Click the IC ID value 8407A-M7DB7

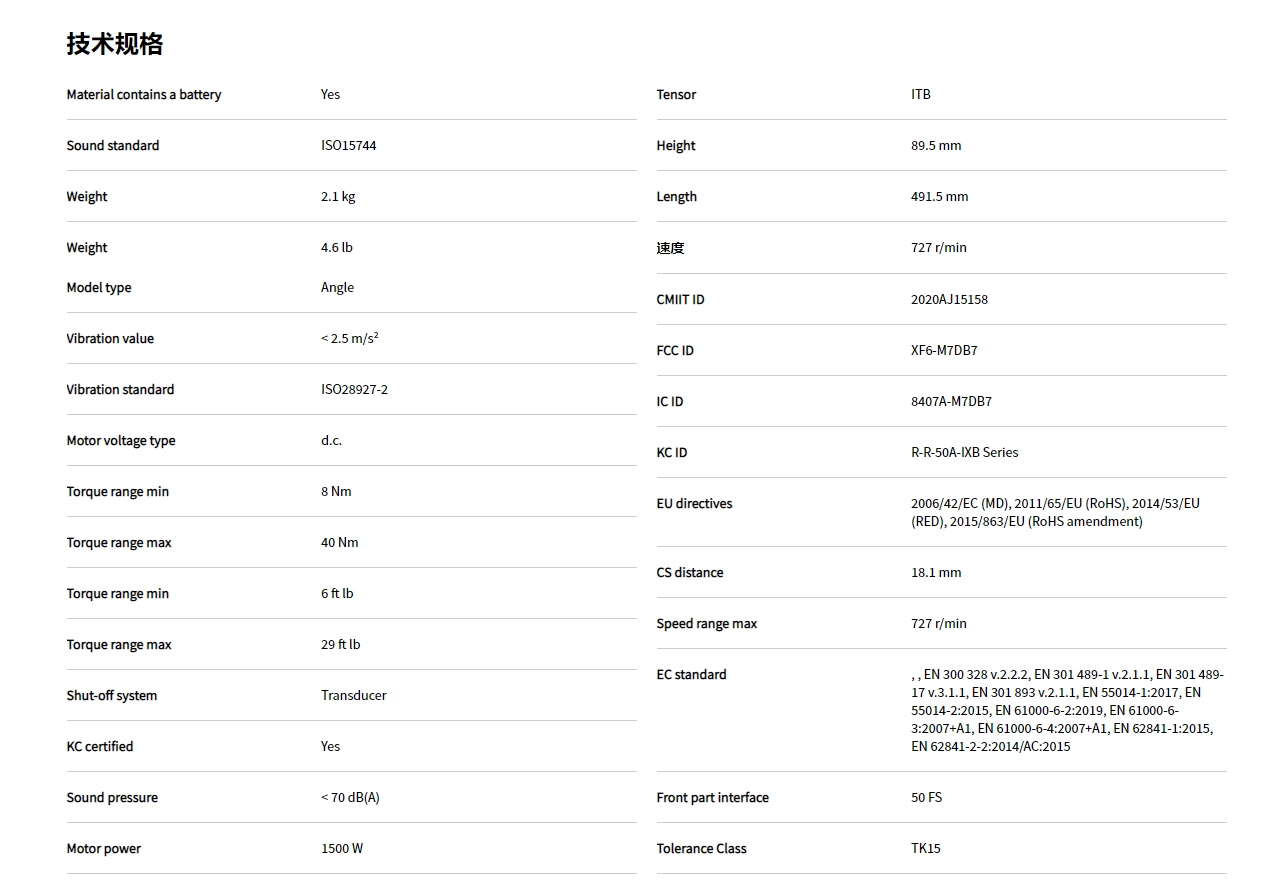(x=951, y=402)
